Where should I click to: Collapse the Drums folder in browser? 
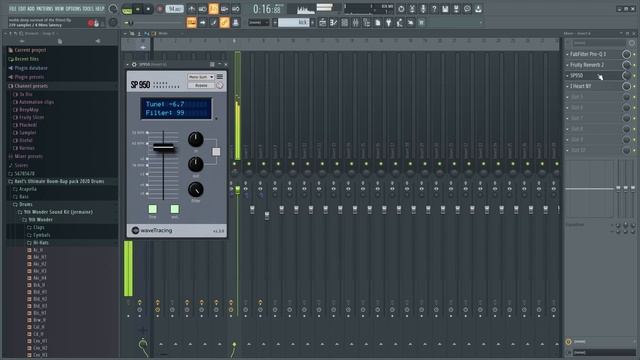26,204
